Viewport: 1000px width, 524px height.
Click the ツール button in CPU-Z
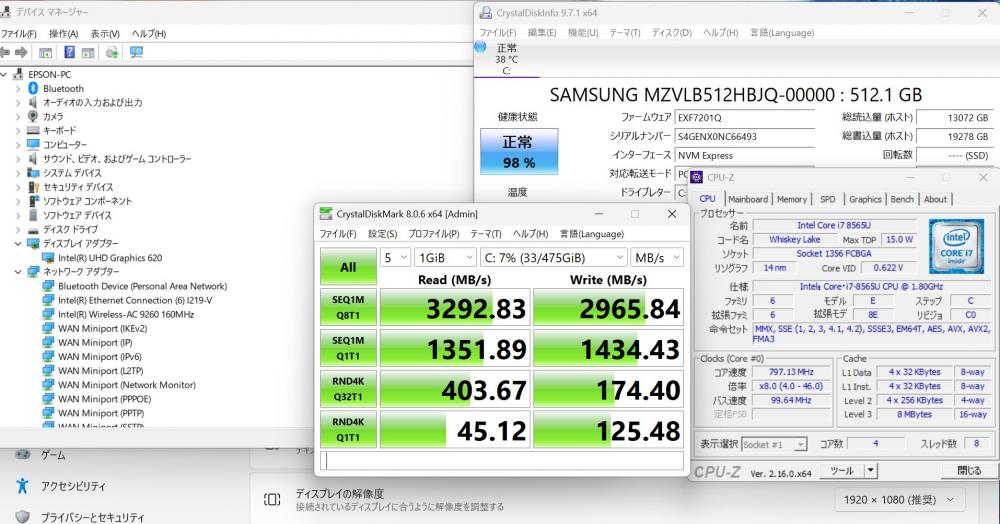[x=842, y=471]
